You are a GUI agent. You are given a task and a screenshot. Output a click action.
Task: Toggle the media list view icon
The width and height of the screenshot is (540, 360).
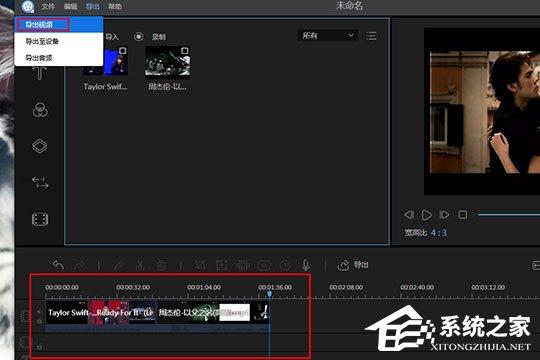point(371,36)
